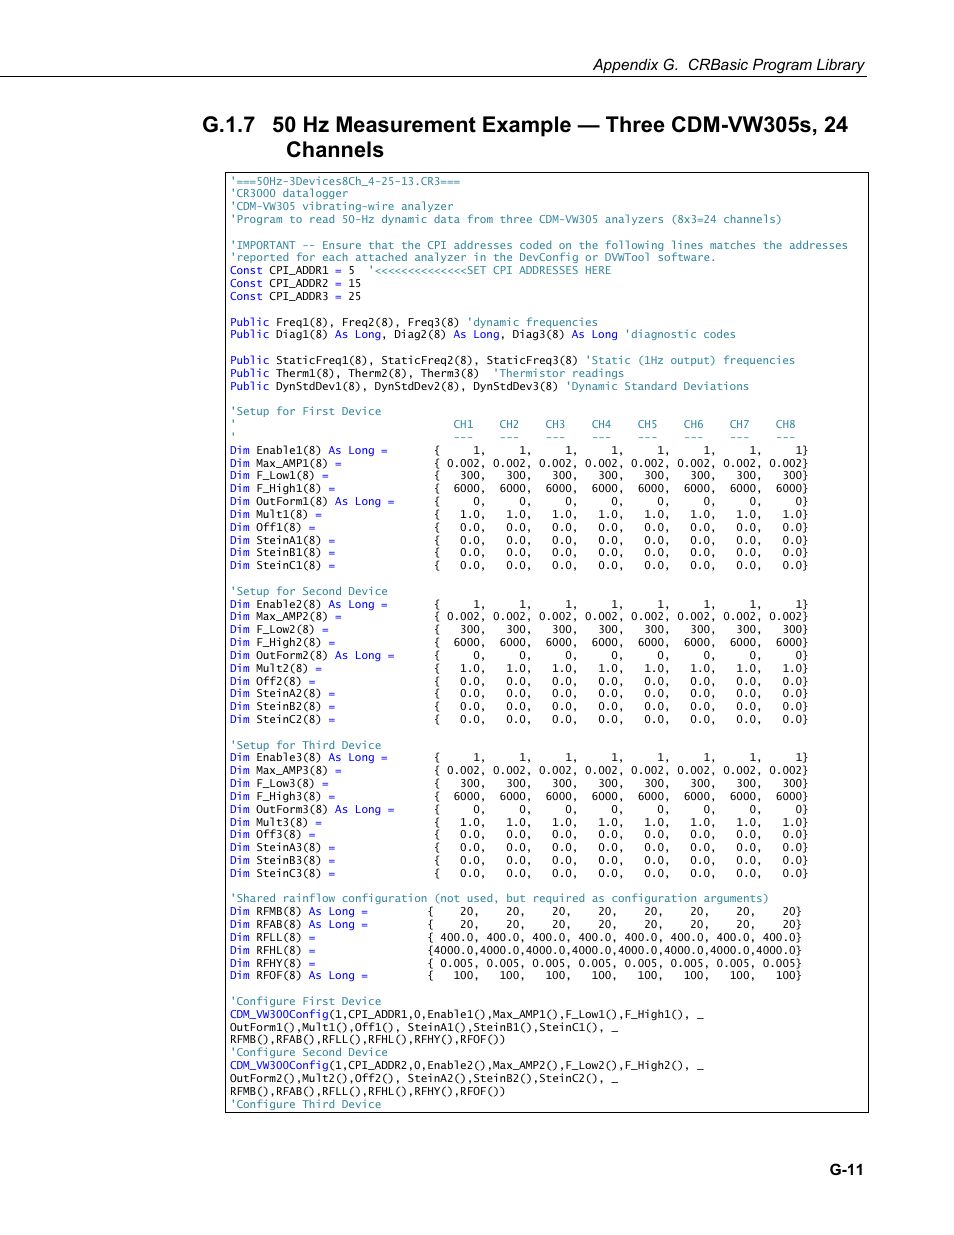This screenshot has width=954, height=1235.
Task: Click the page number 'G-11'
Action: (x=846, y=1169)
